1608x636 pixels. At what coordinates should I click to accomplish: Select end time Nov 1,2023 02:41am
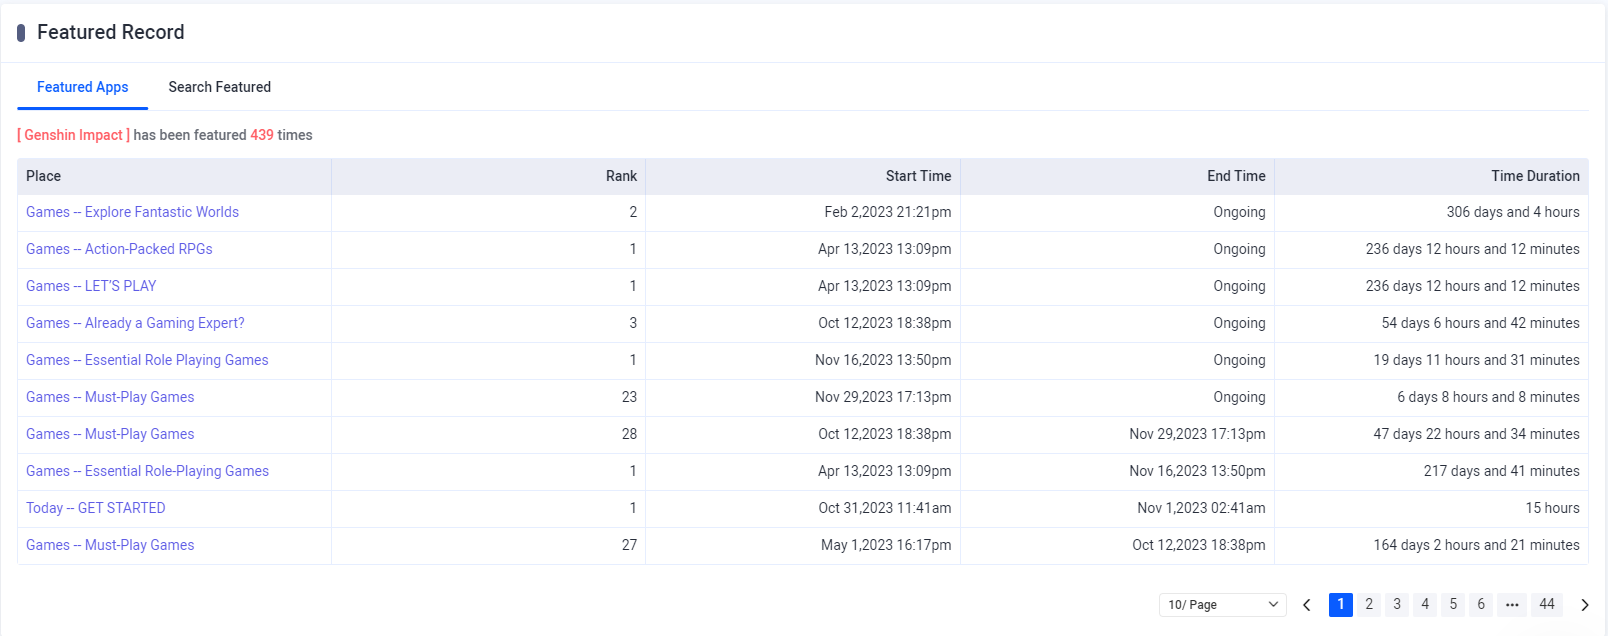[1201, 508]
